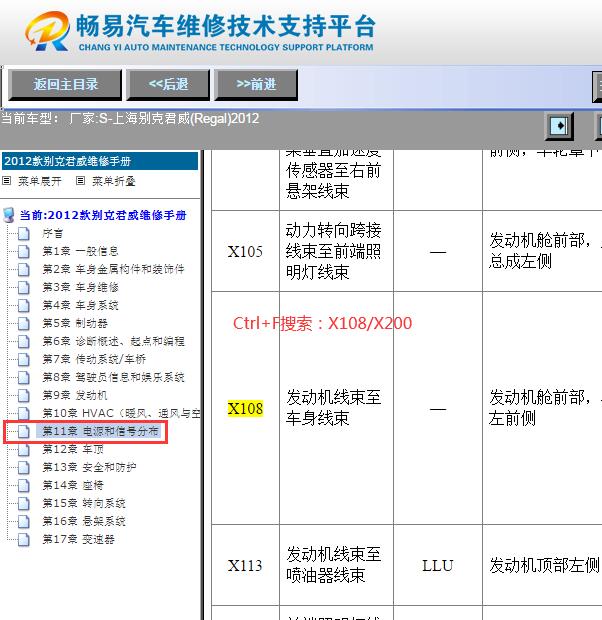
Task: Click the X105 connector cell
Action: click(x=245, y=251)
